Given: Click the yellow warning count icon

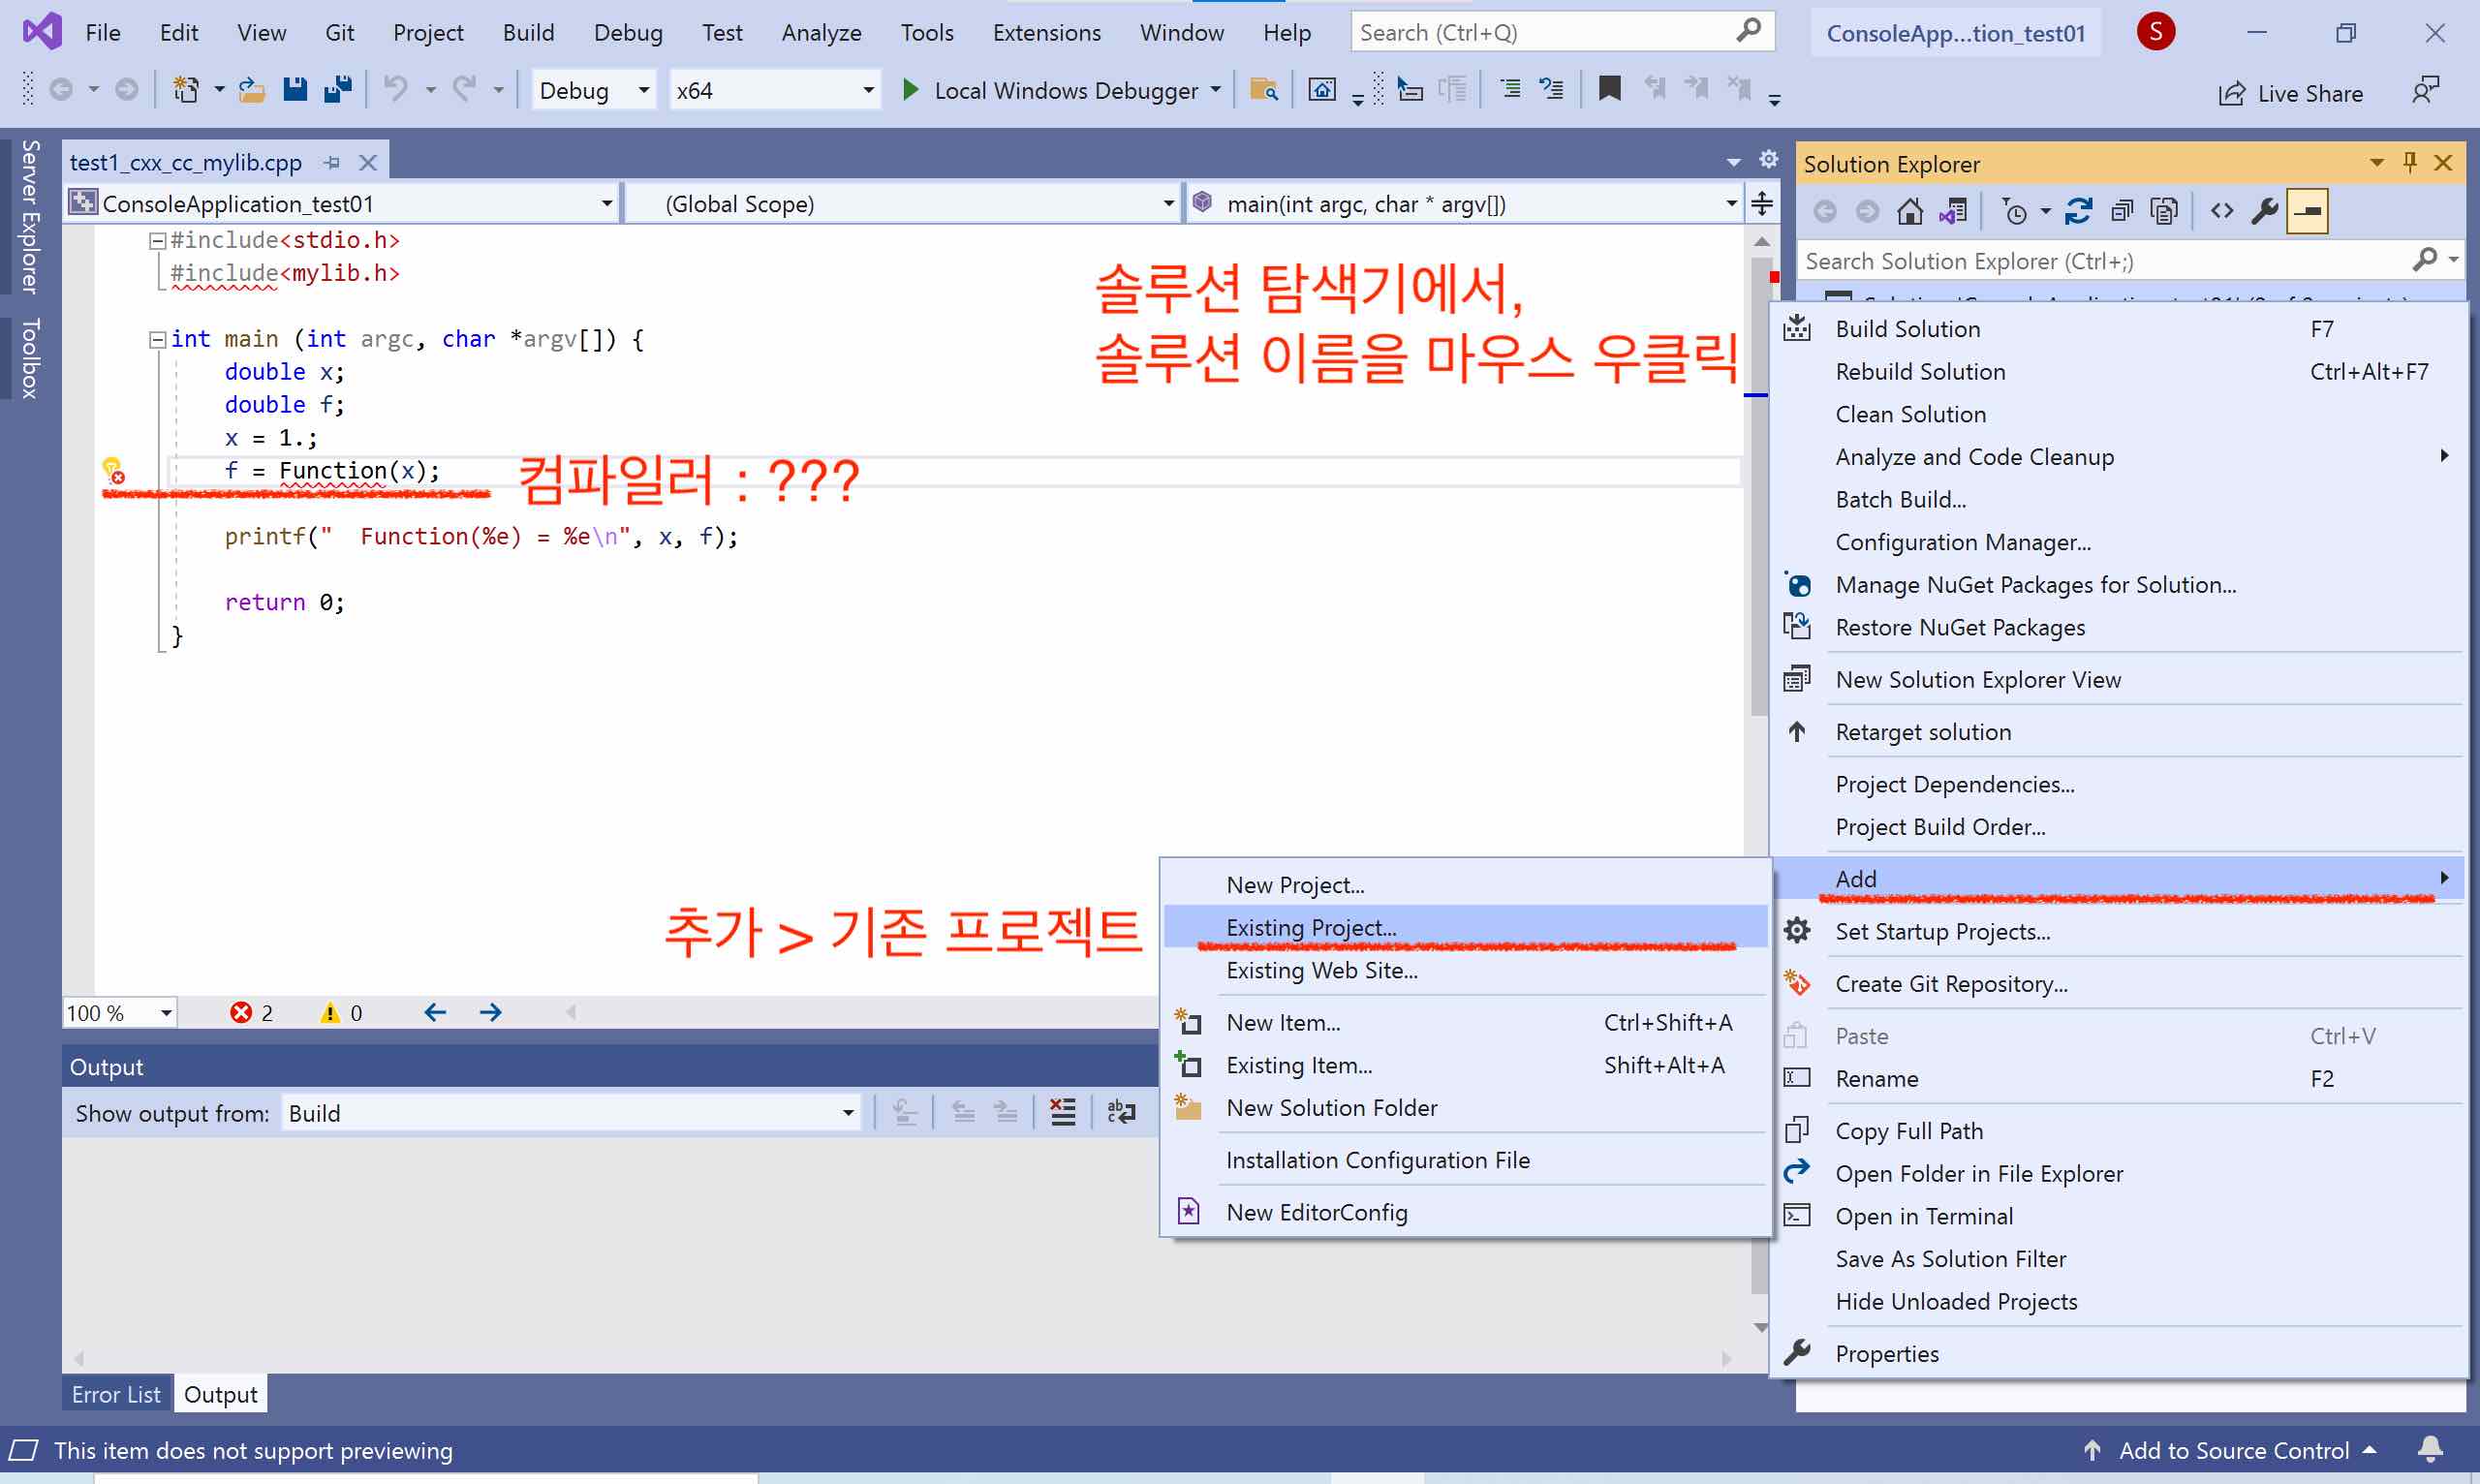Looking at the screenshot, I should [329, 1013].
